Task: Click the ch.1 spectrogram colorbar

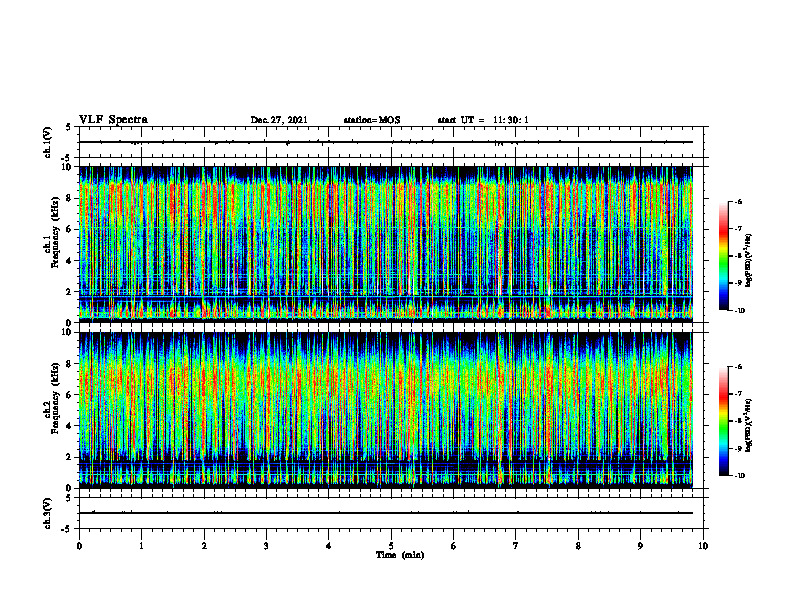Action: (x=723, y=256)
